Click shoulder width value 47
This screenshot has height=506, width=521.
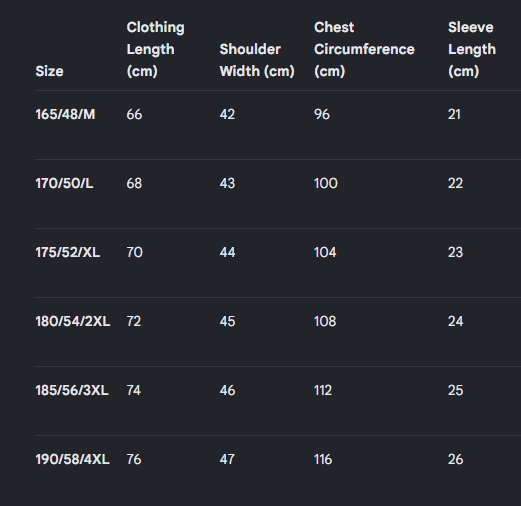[x=227, y=459]
